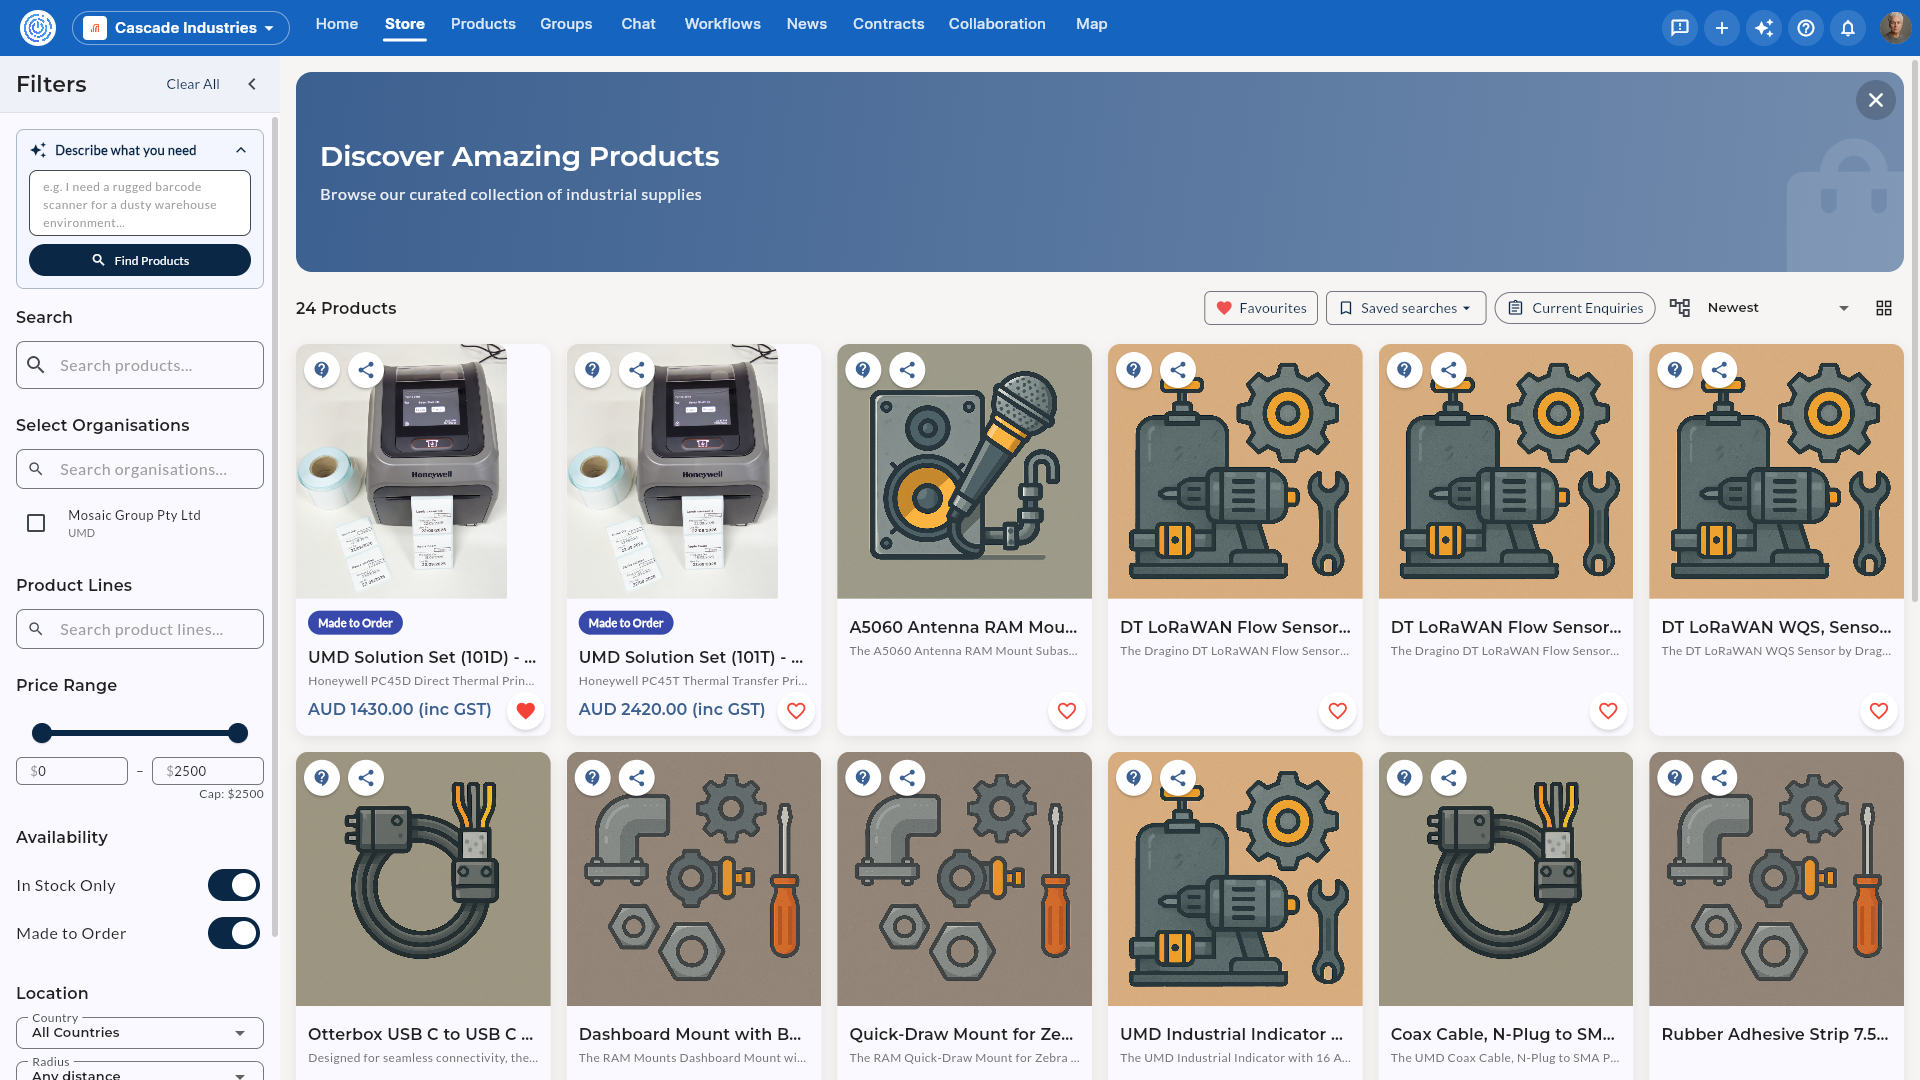Screen dimensions: 1920x1080
Task: Open the Chat tab
Action: click(638, 24)
